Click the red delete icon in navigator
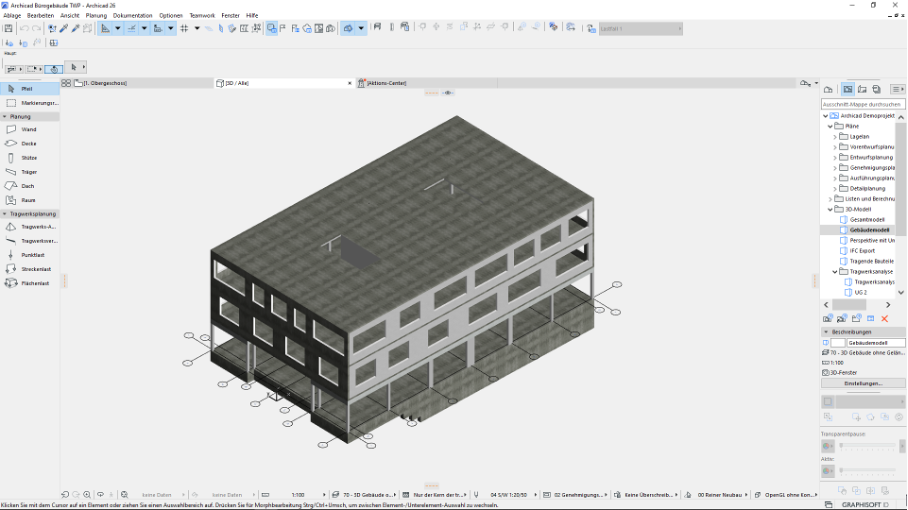Image resolution: width=908 pixels, height=510 pixels. 884,318
